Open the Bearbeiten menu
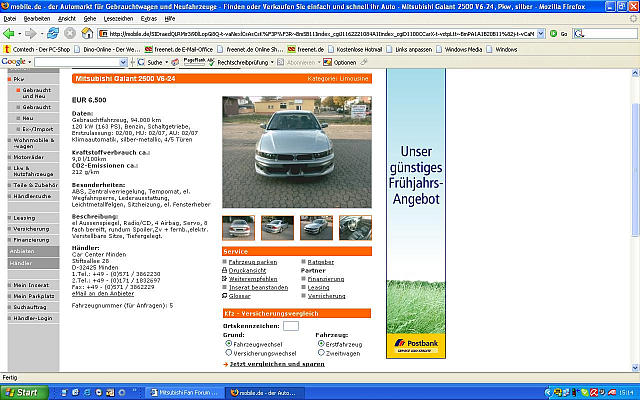 37,18
